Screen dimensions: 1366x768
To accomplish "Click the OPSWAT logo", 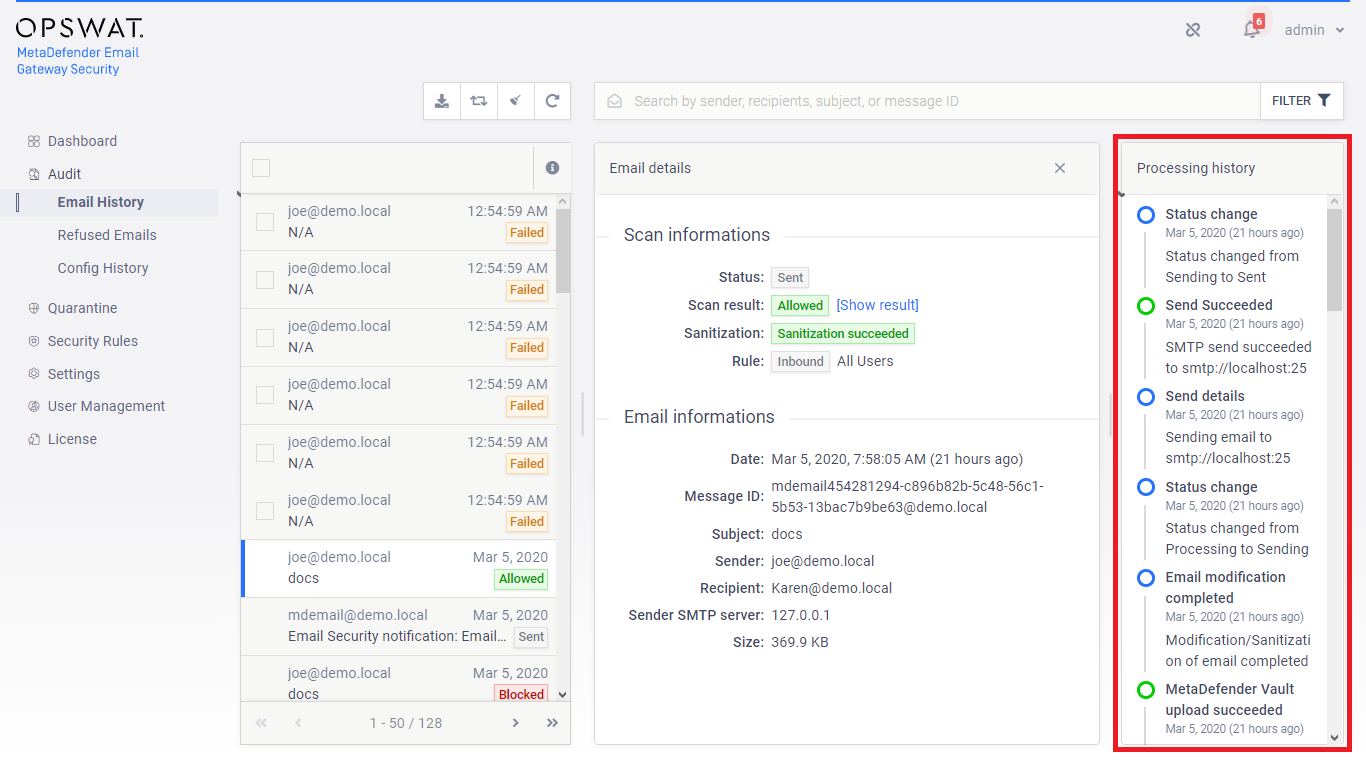I will pos(79,28).
